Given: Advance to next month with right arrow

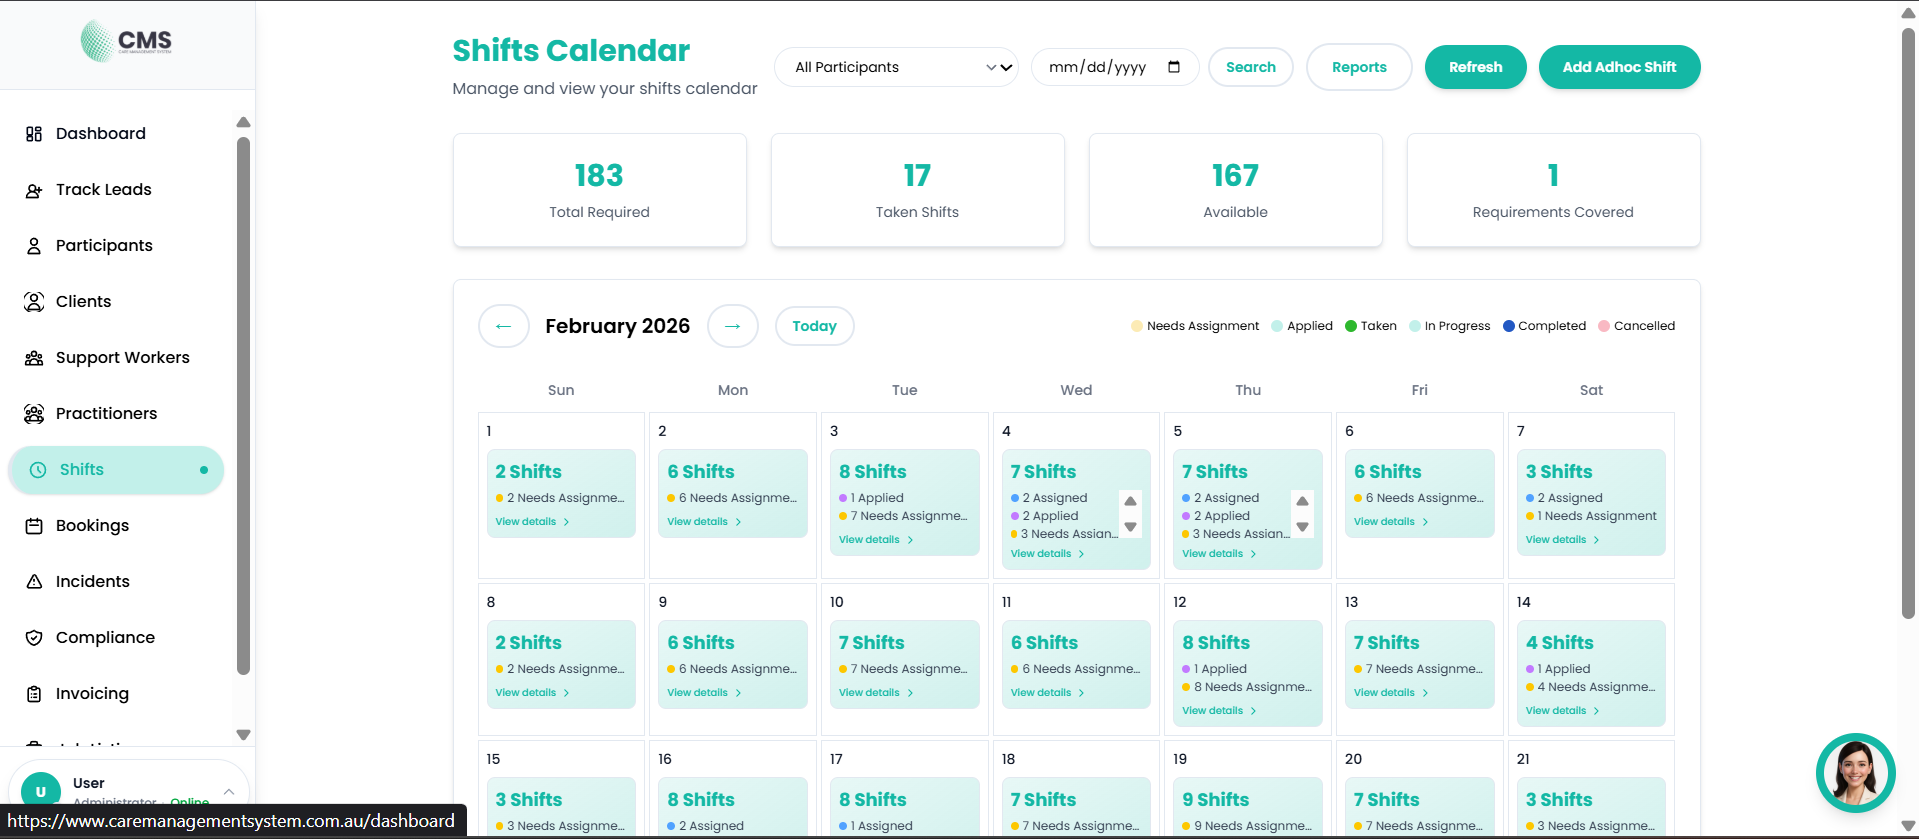Looking at the screenshot, I should [x=733, y=326].
